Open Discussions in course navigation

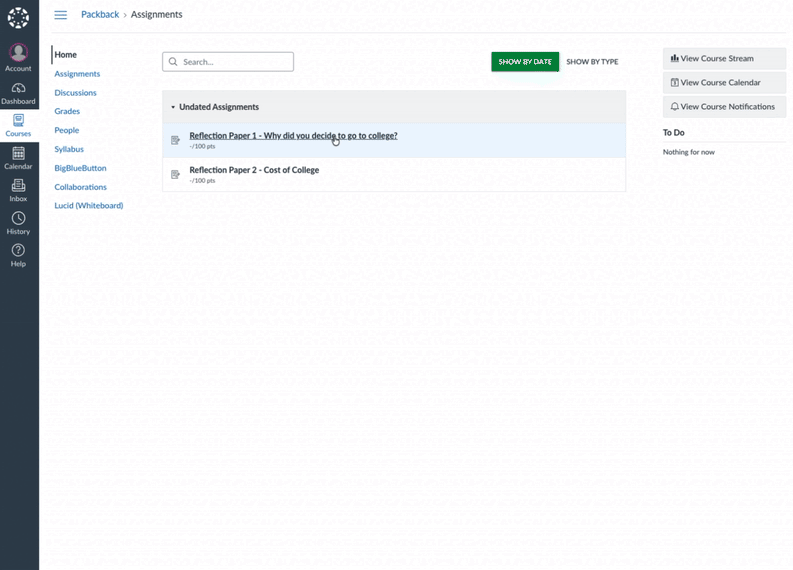pos(75,93)
